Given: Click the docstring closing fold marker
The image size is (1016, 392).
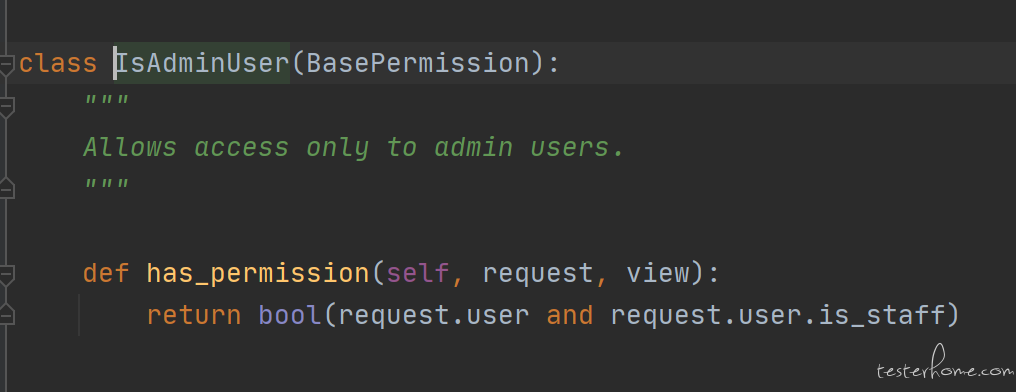Looking at the screenshot, I should 6,187.
